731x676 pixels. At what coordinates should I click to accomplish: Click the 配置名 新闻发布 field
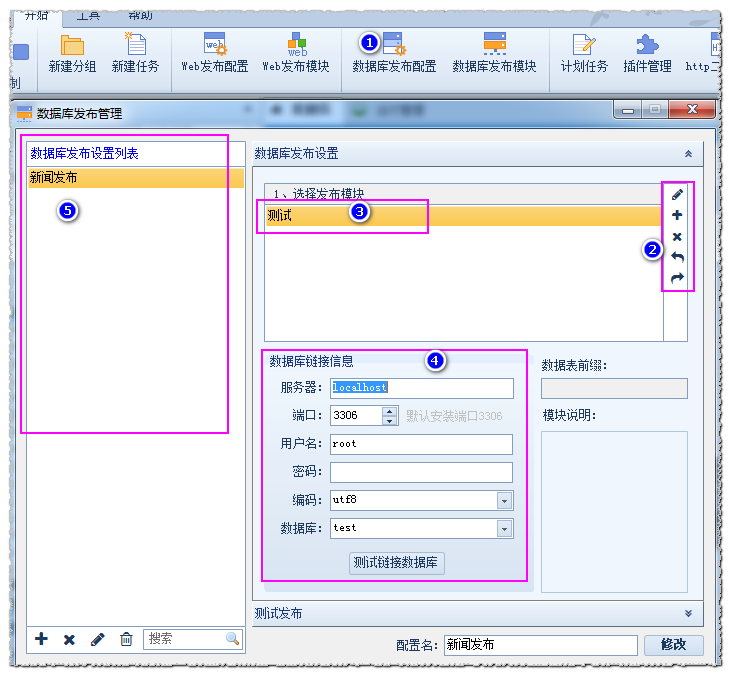(540, 645)
